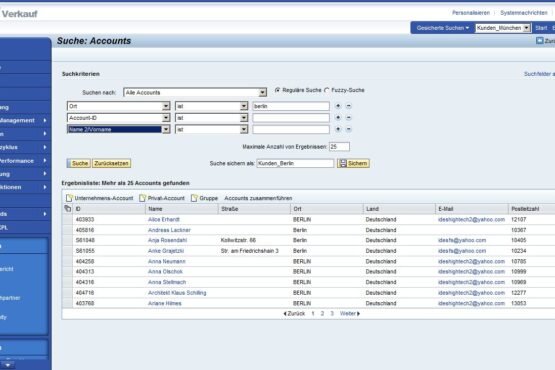
Task: Create new Gruppe
Action: tap(205, 198)
